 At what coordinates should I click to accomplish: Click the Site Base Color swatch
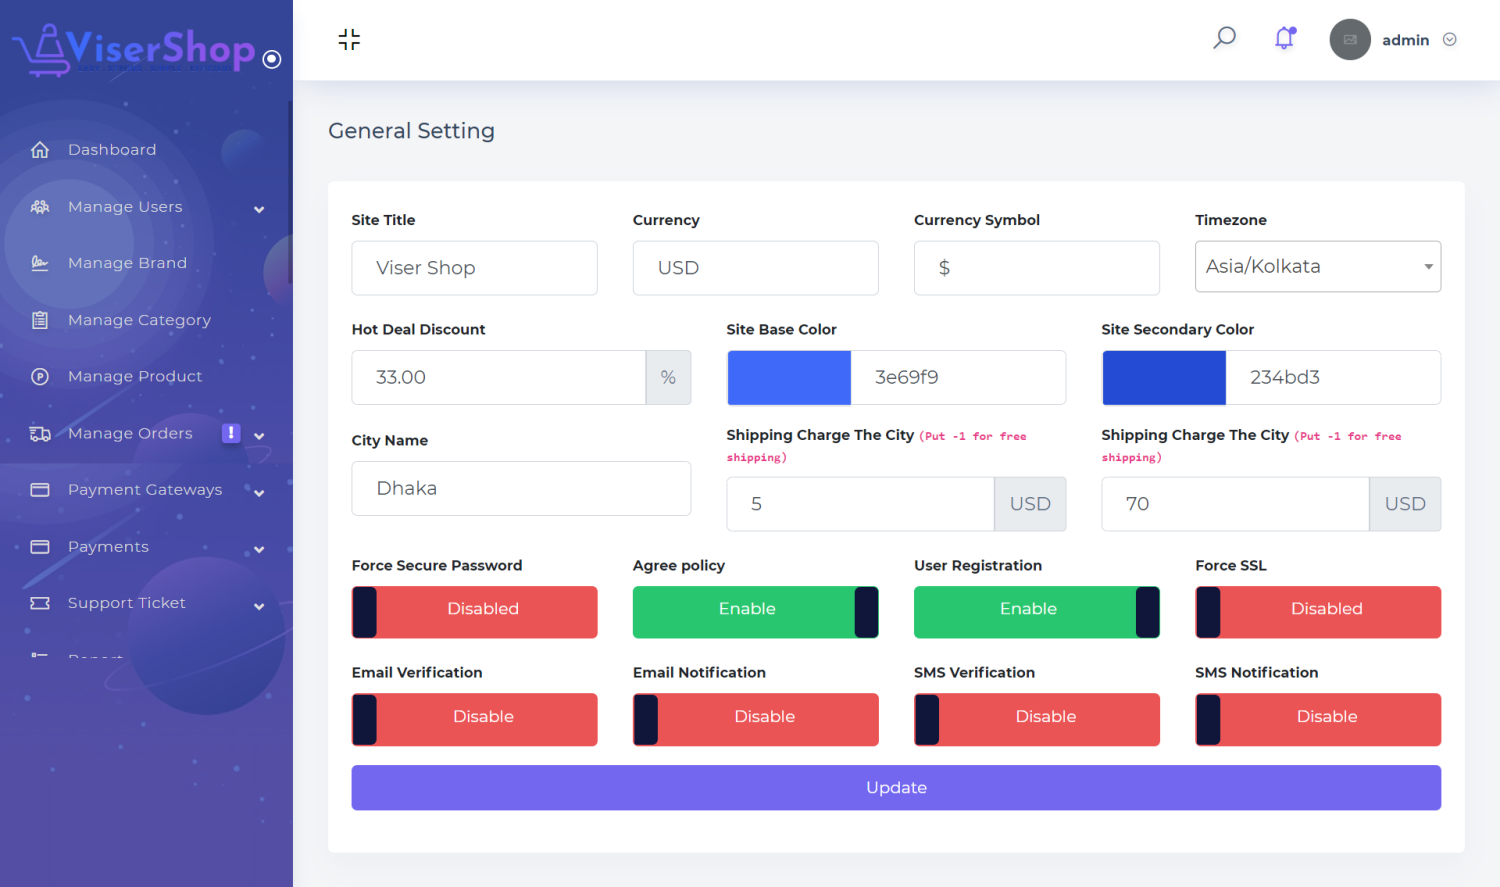(x=789, y=378)
